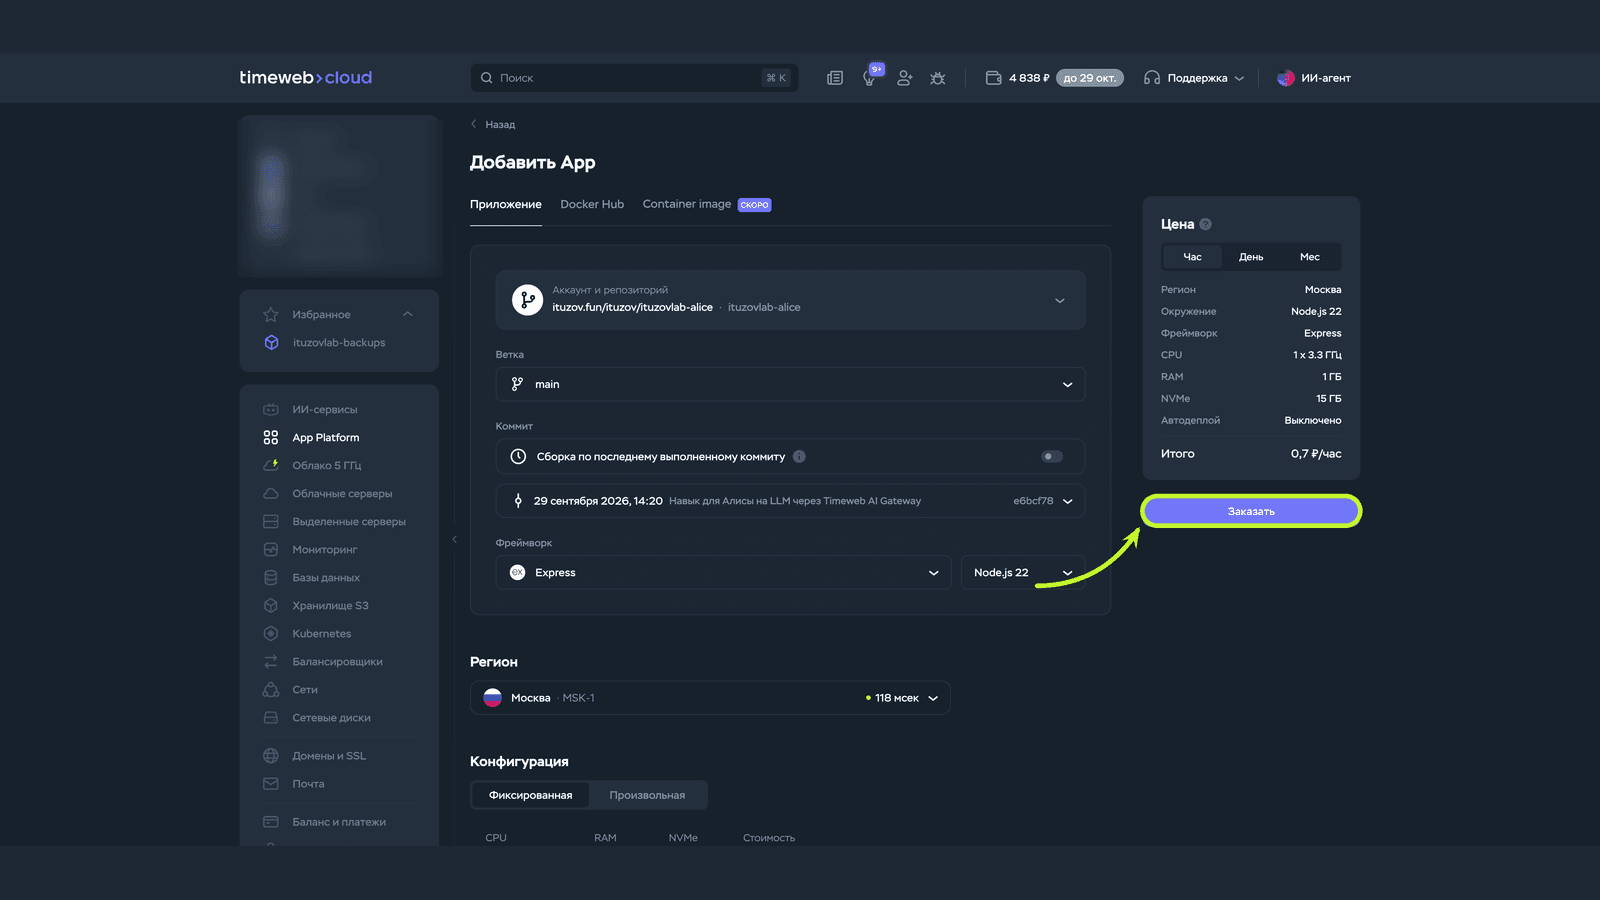1600x900 pixels.
Task: Open Хранилище S3 in the sidebar
Action: click(x=330, y=606)
